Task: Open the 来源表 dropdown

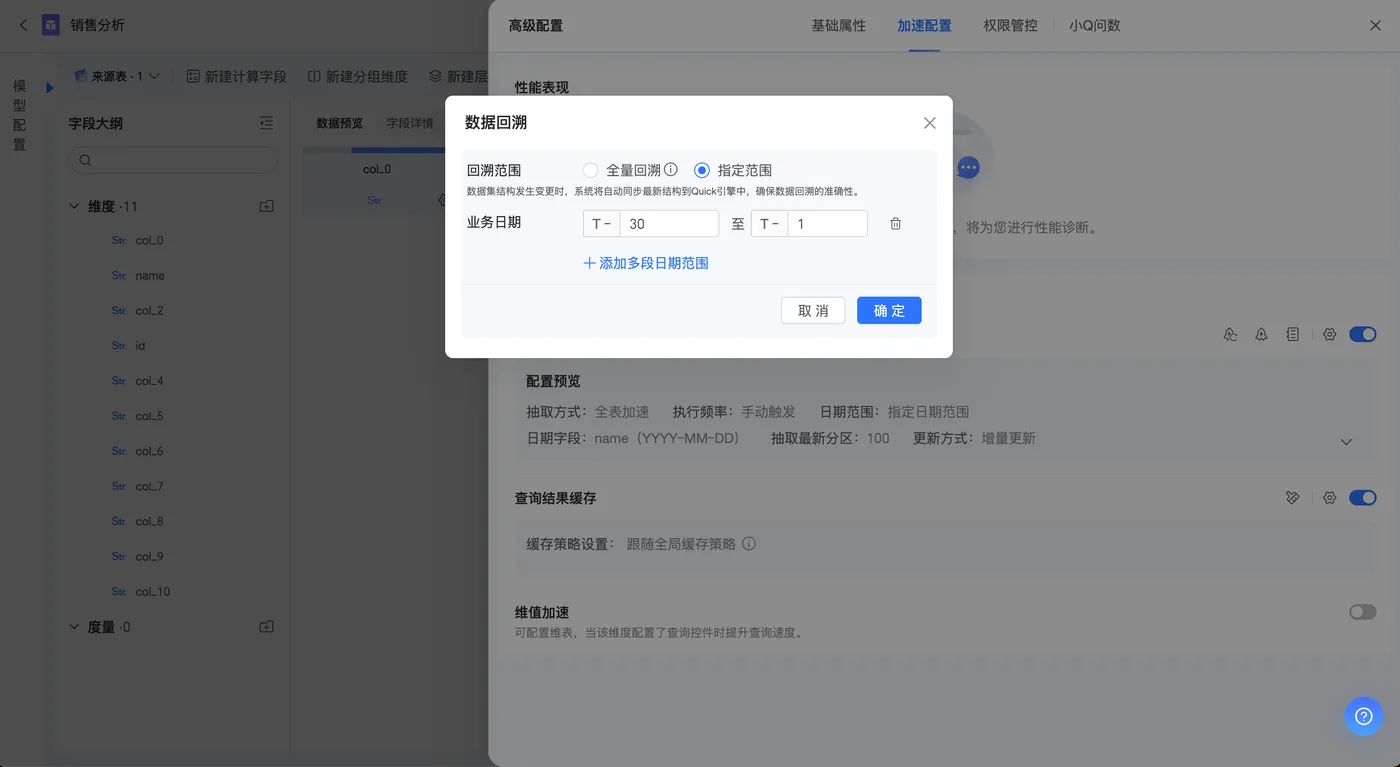Action: [118, 76]
